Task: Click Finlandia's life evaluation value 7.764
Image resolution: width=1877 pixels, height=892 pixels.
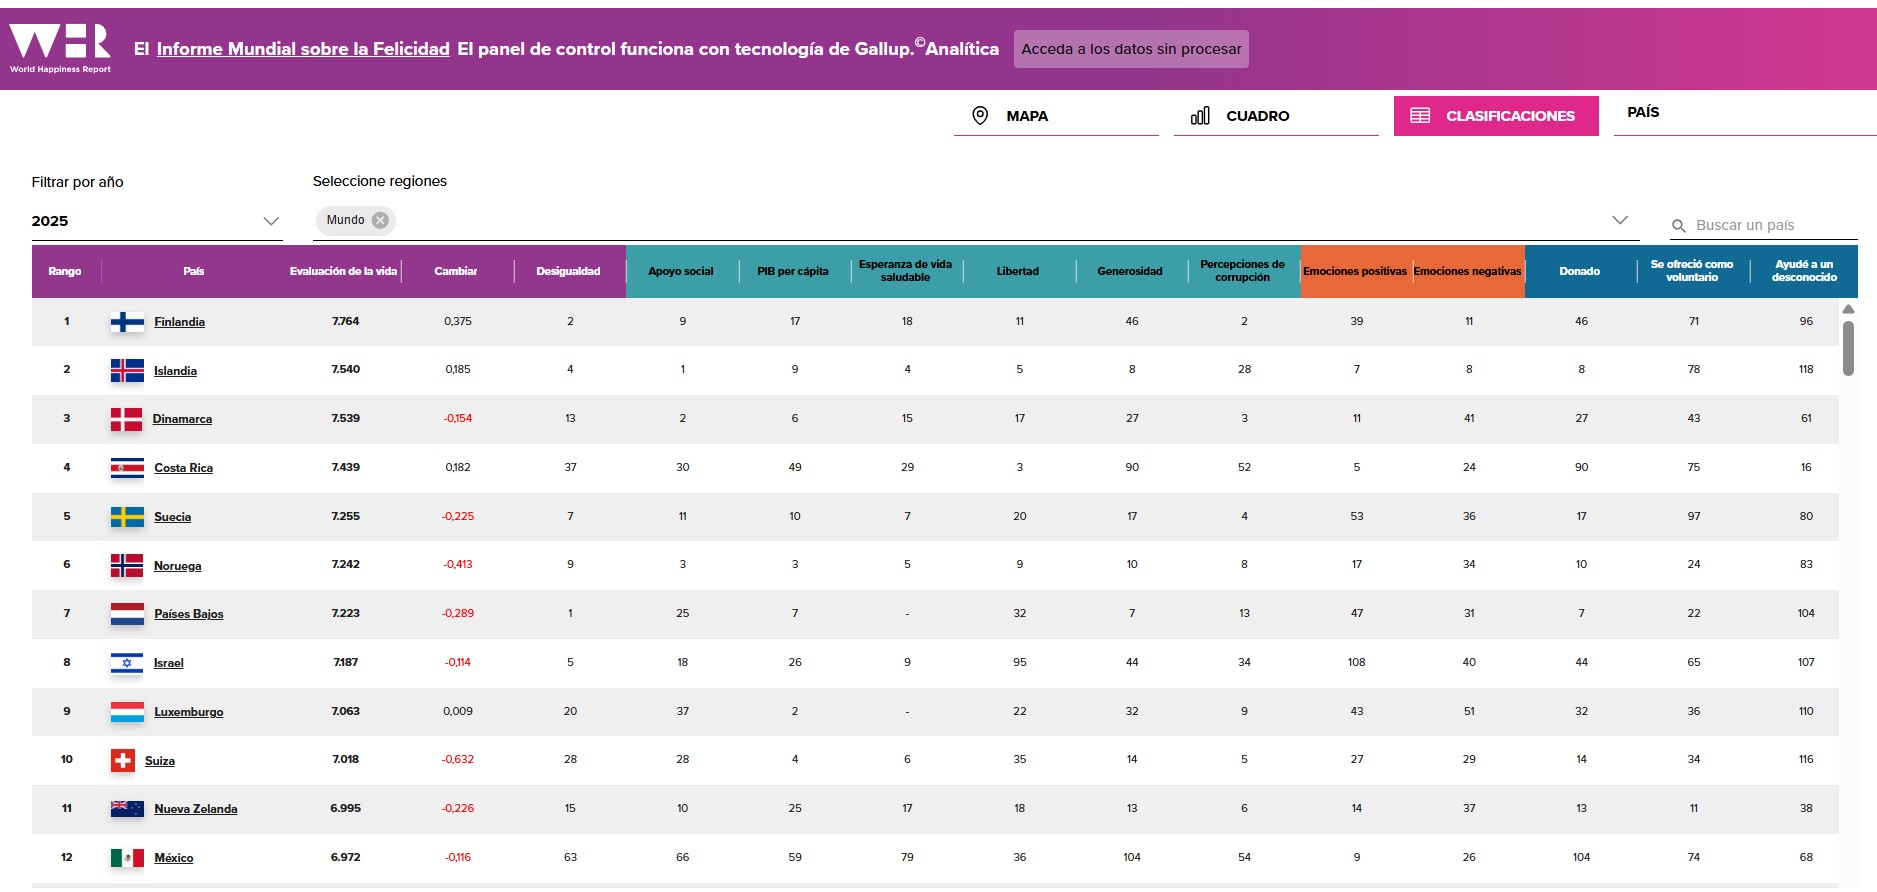Action: pos(346,322)
